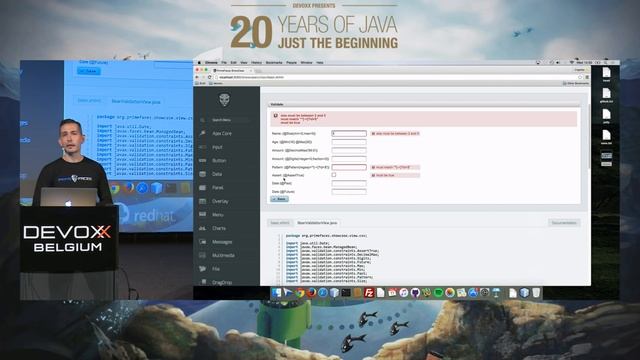Click the search icon beside Search menu
The width and height of the screenshot is (640, 360).
[202, 120]
